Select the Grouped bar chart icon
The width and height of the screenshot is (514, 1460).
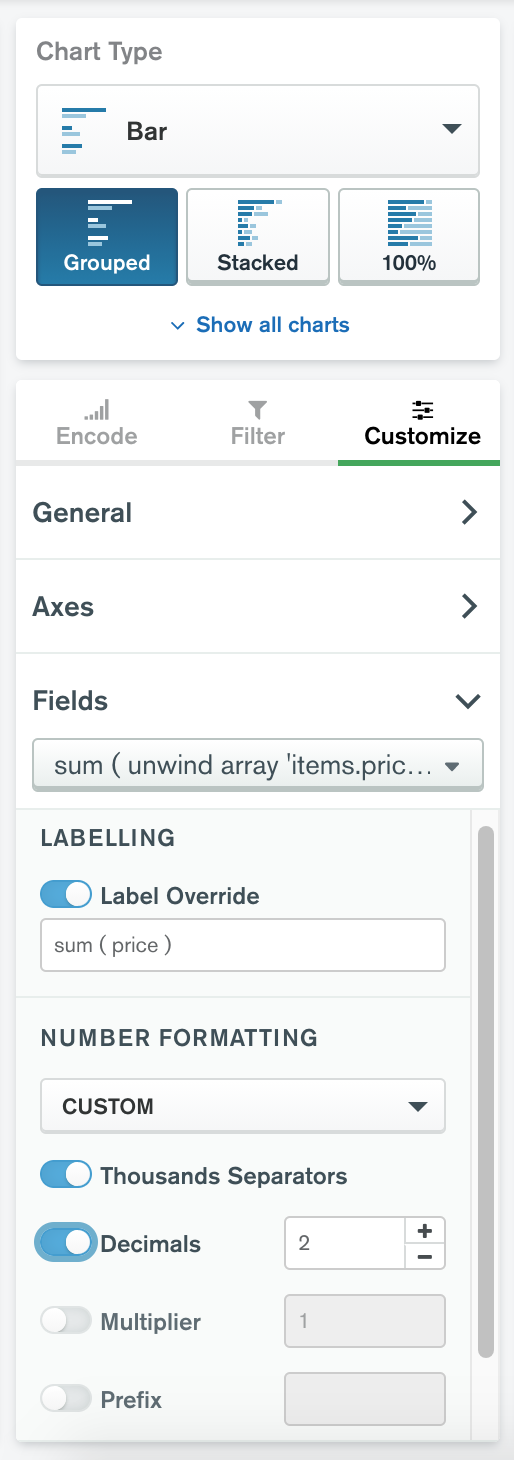coord(109,221)
